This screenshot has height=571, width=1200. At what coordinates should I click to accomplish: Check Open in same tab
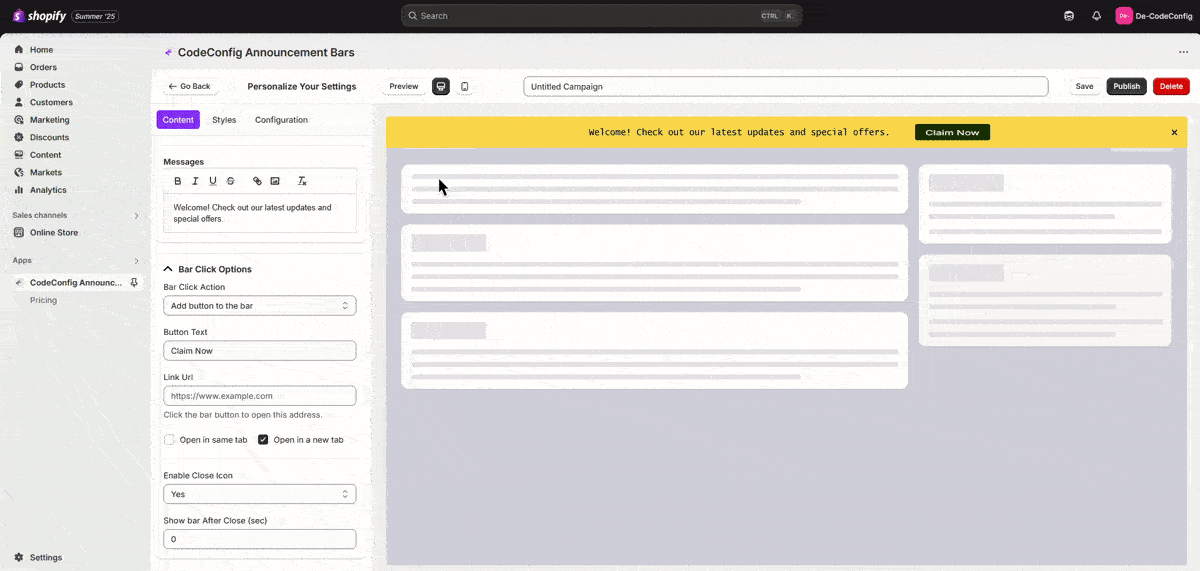point(169,440)
